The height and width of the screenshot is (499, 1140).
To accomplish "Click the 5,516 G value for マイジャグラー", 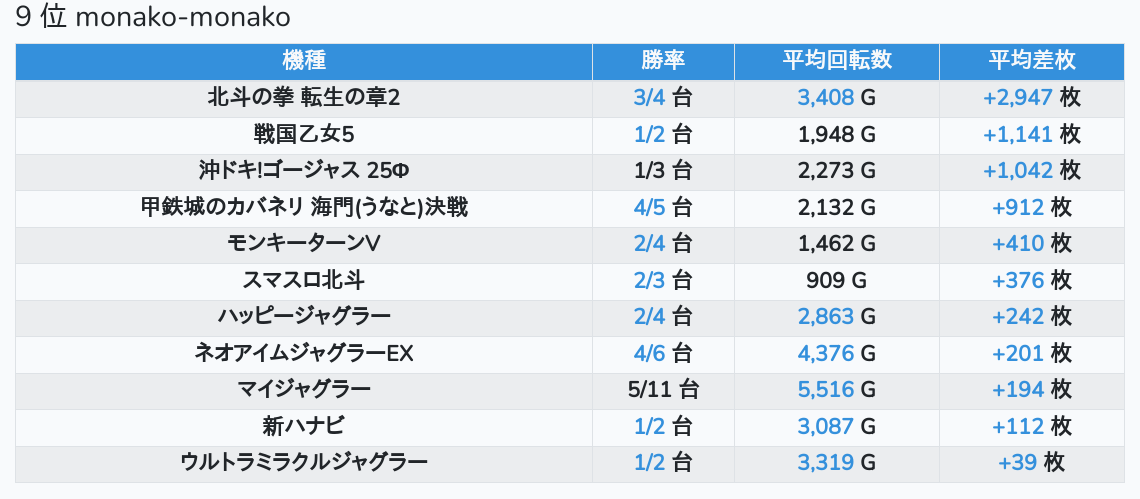I will click(837, 390).
